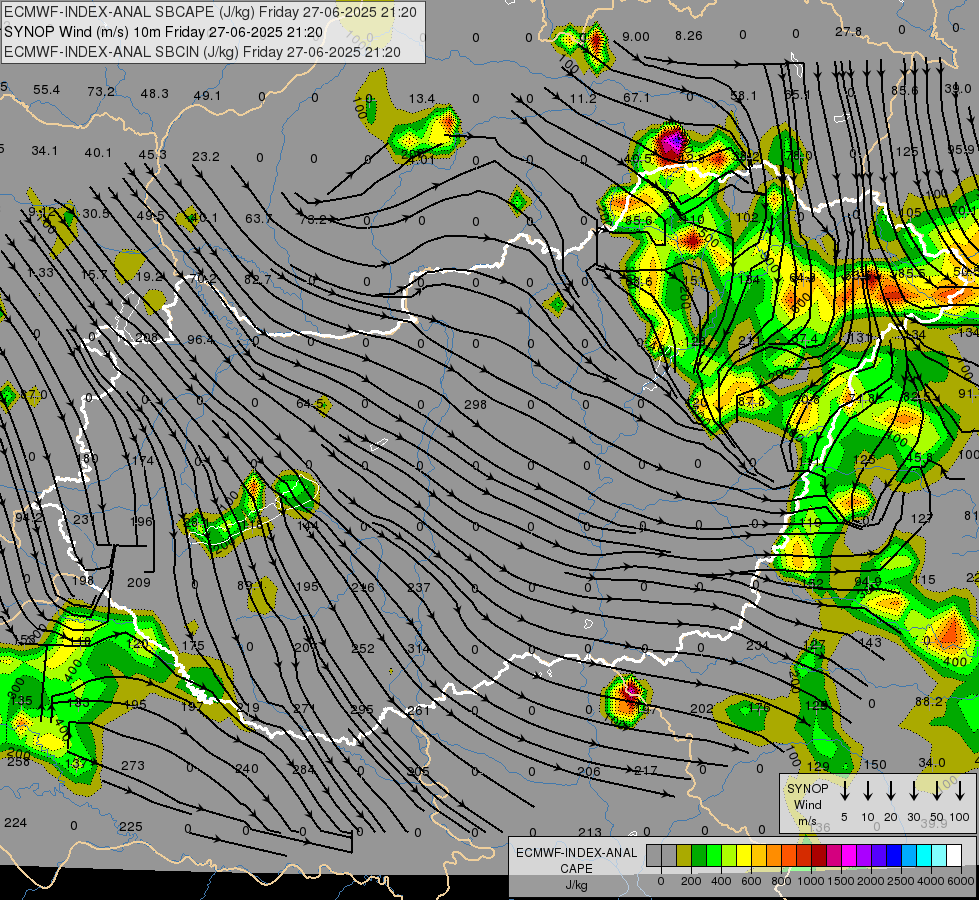Click the map value 34.0
The width and height of the screenshot is (979, 900).
pyautogui.click(x=932, y=763)
